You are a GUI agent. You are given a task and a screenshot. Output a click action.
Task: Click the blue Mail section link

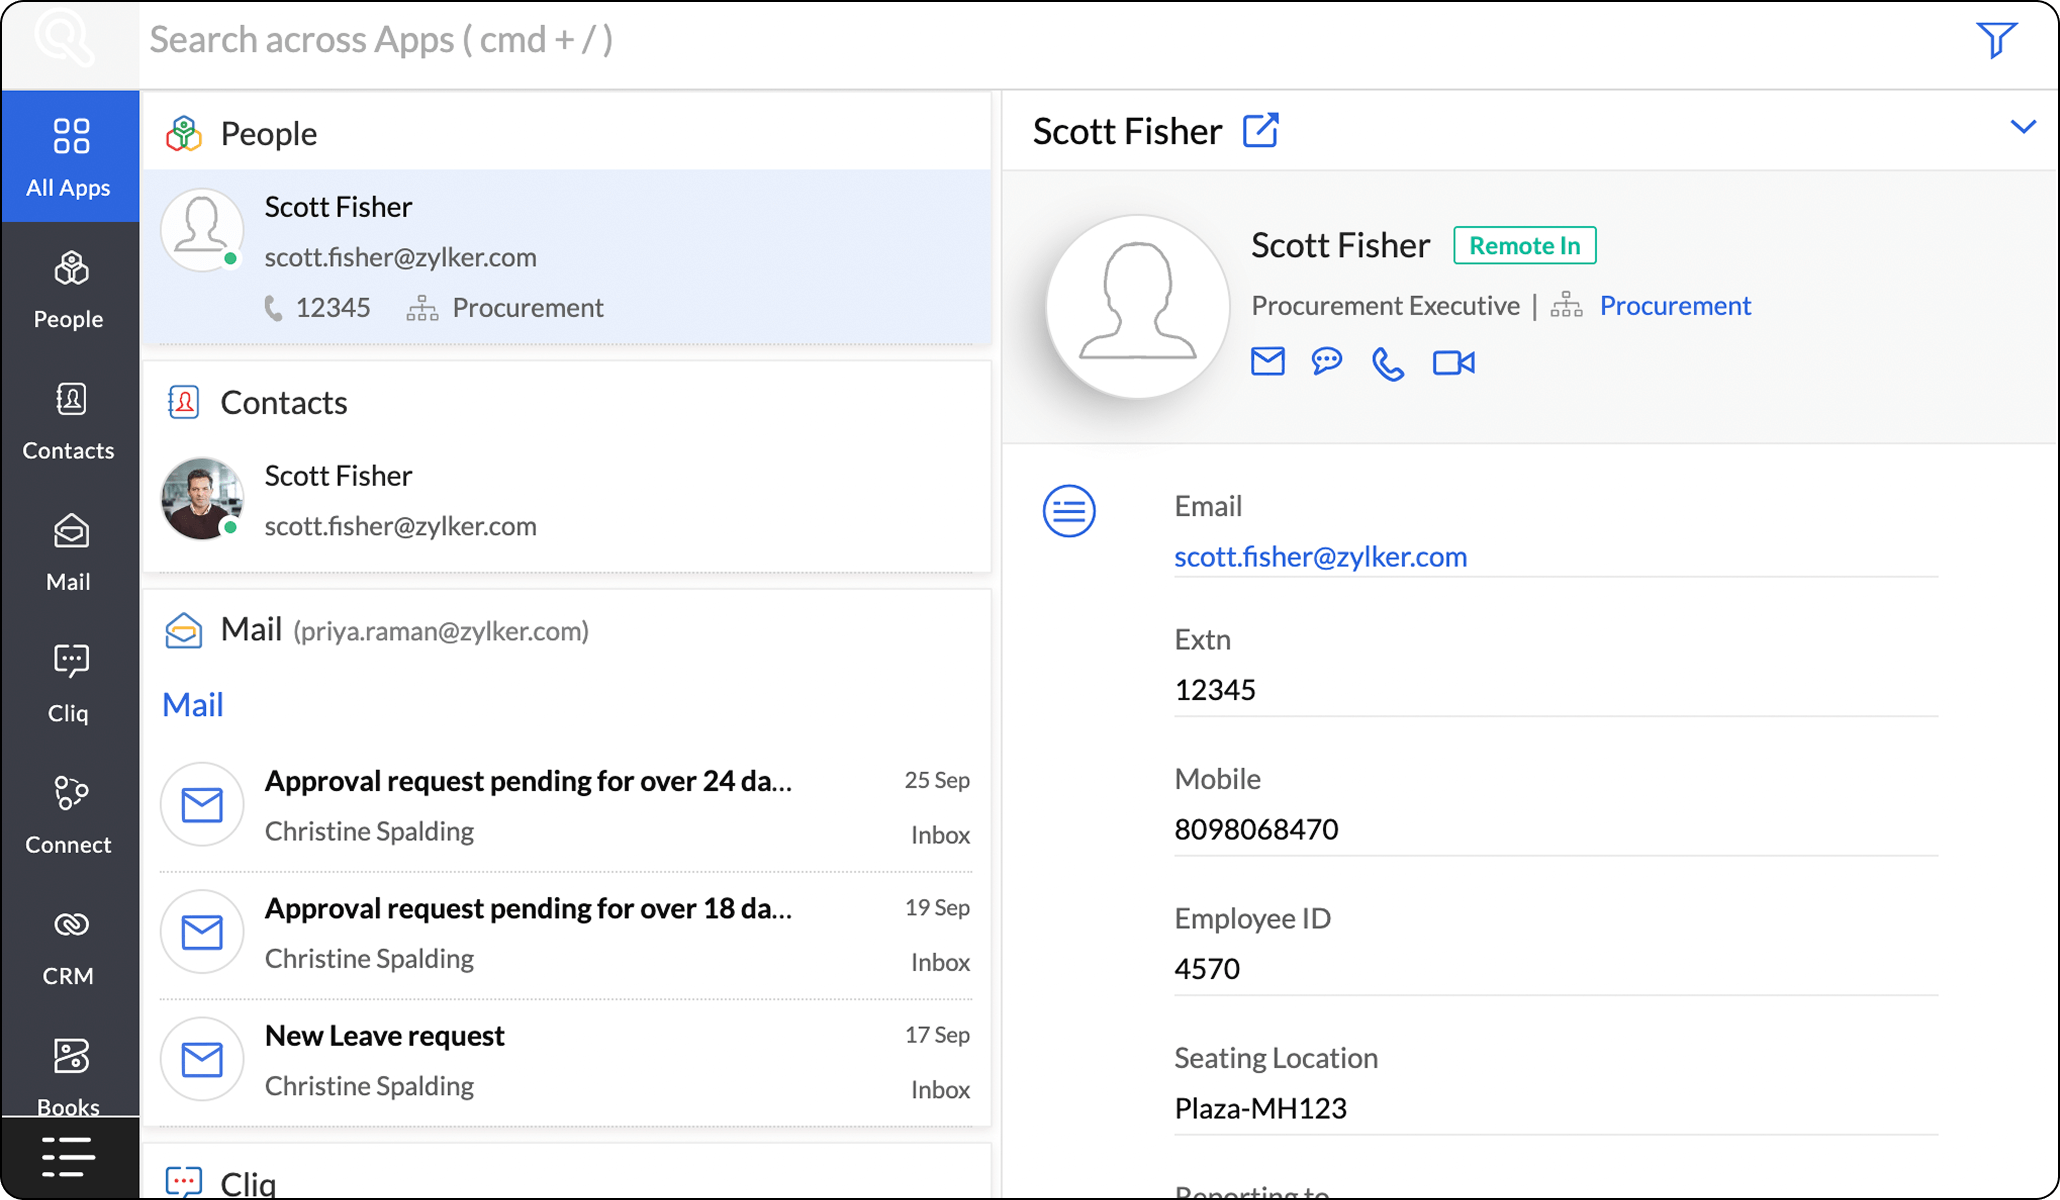(x=192, y=705)
